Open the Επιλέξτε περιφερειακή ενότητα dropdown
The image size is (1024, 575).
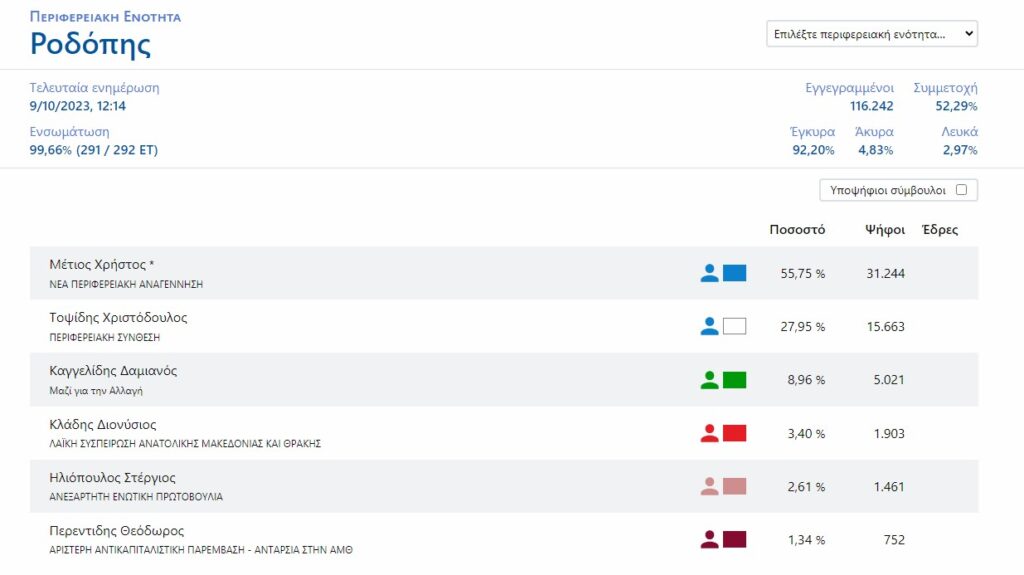[871, 34]
